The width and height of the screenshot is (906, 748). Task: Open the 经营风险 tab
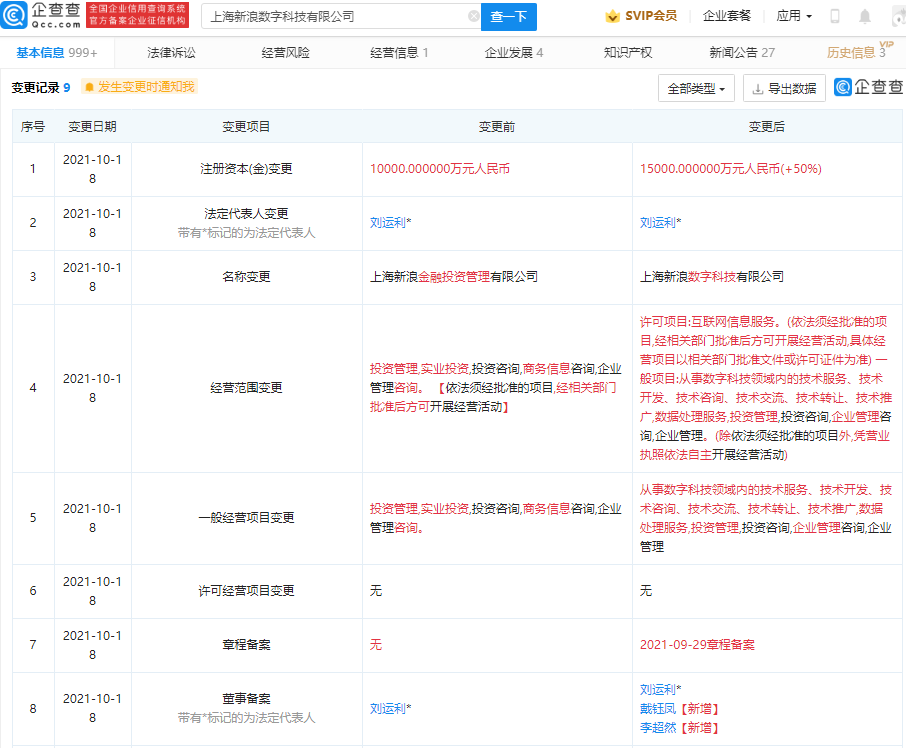click(x=285, y=53)
